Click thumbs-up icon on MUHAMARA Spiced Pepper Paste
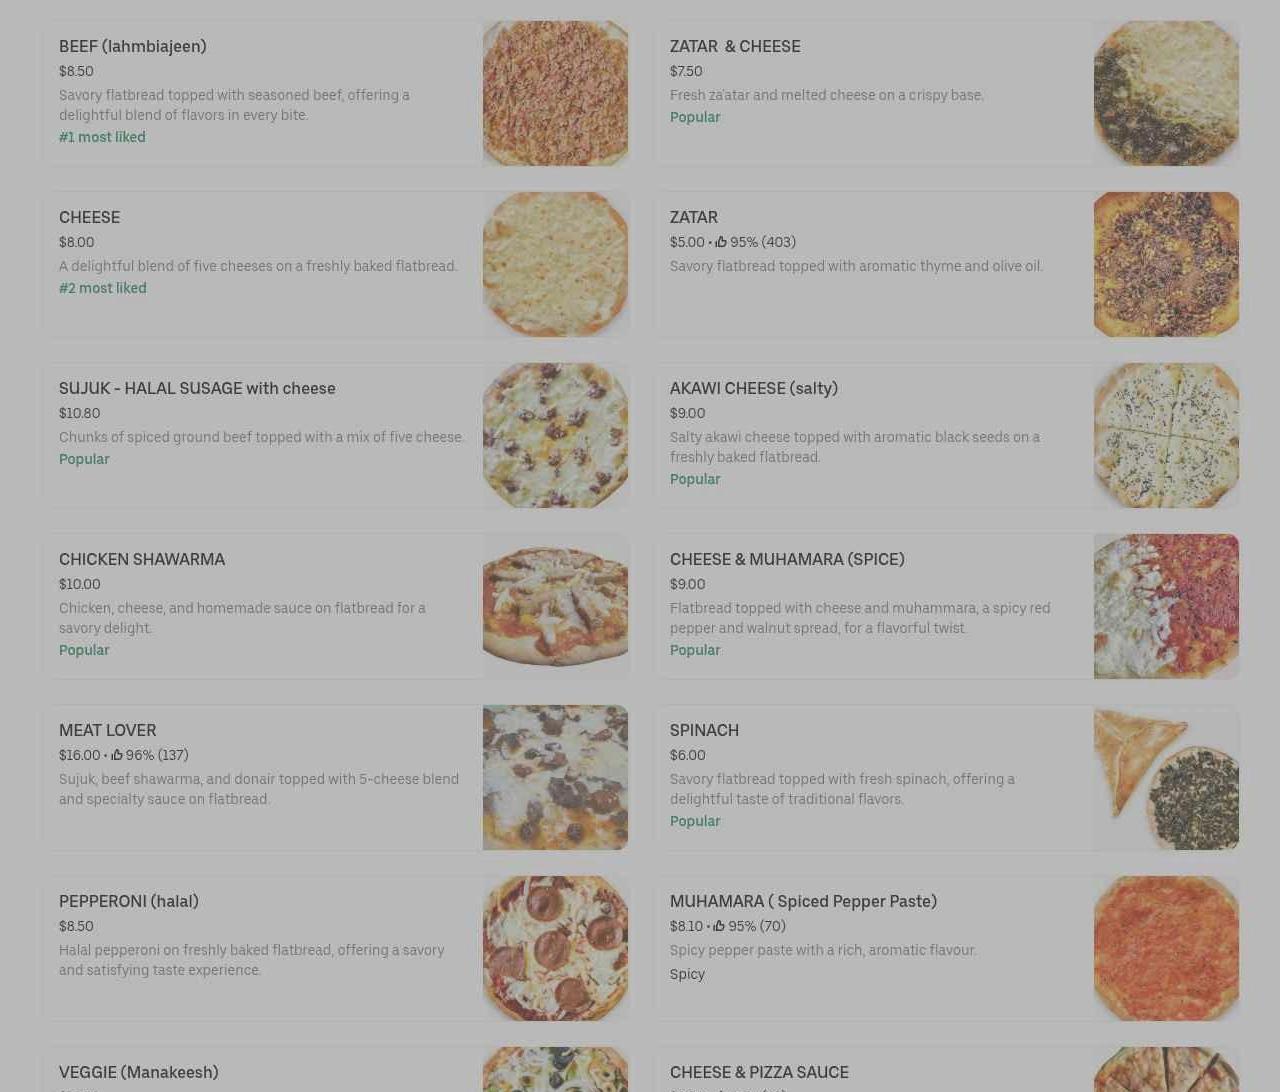 [x=718, y=926]
